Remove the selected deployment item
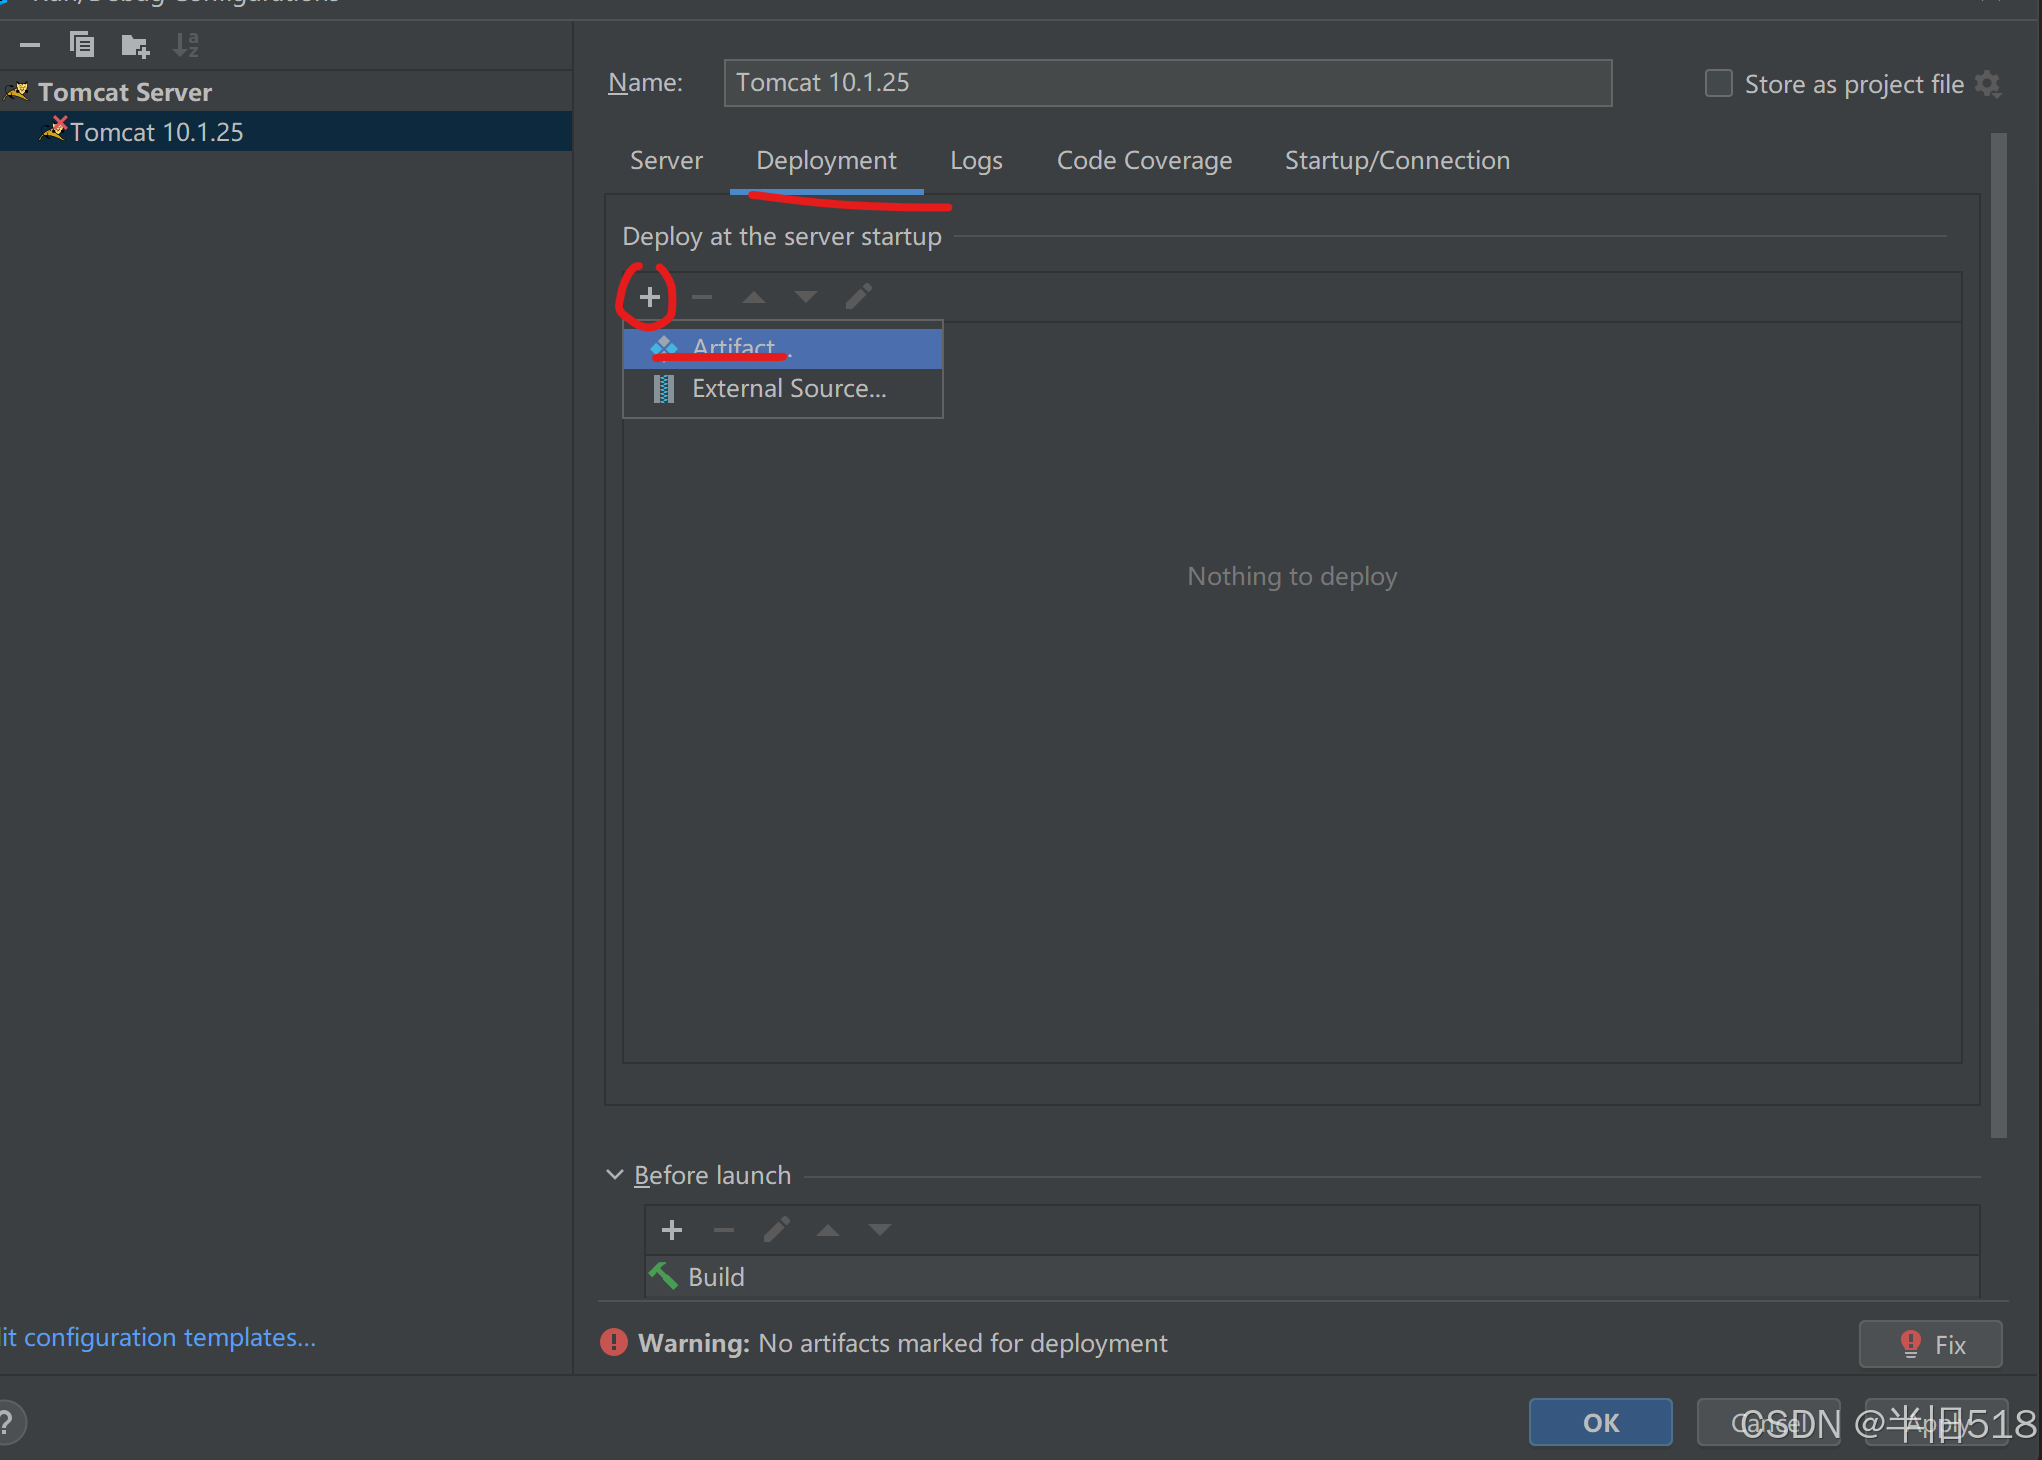Screen dimensions: 2042x1460 click(702, 297)
